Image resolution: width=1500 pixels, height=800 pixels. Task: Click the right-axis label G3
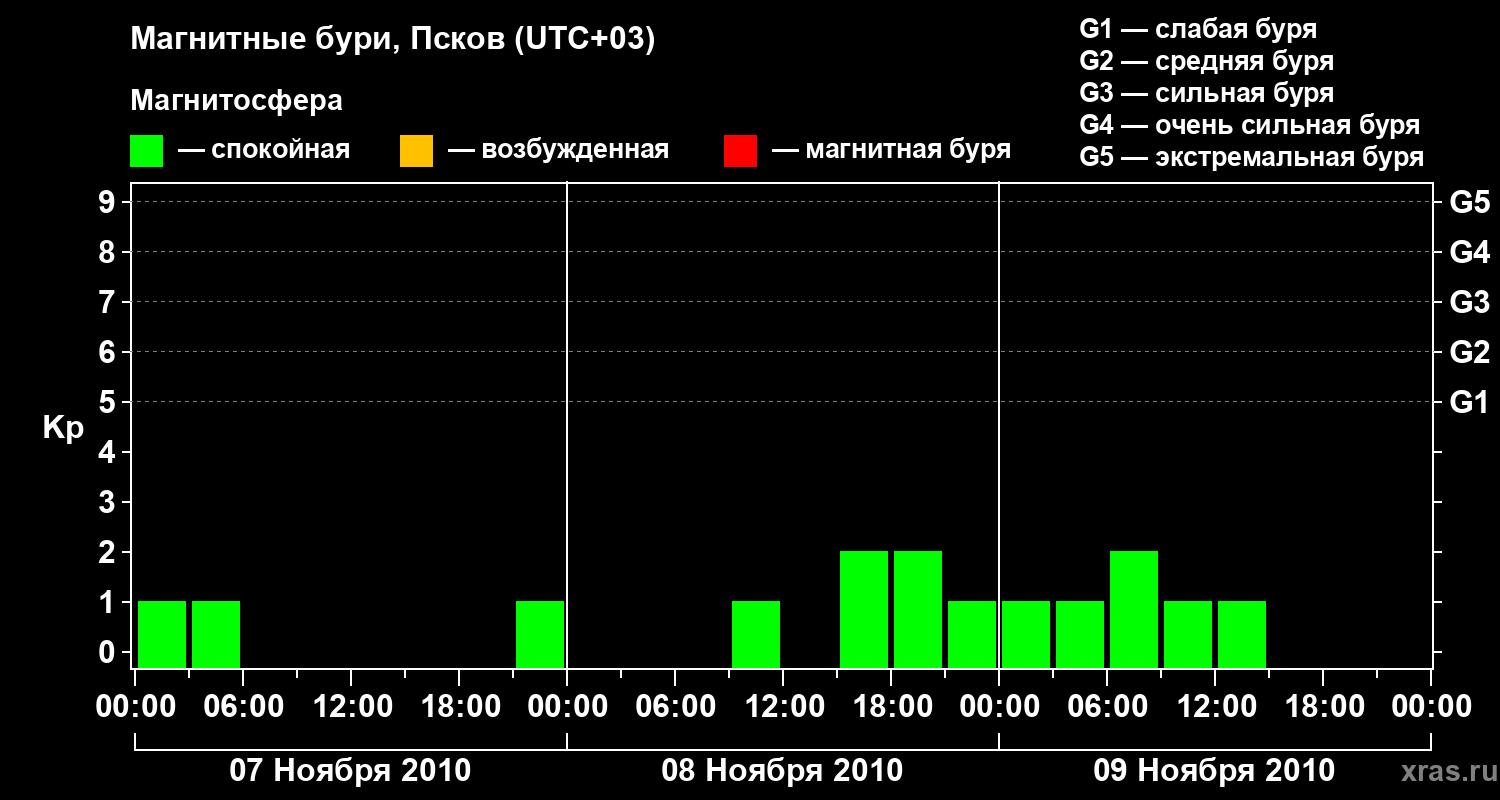point(1470,302)
